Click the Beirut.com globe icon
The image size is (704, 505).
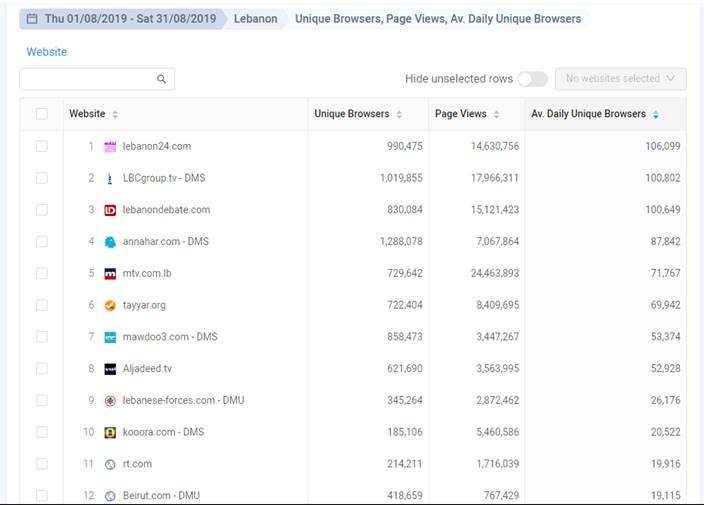pyautogui.click(x=110, y=496)
